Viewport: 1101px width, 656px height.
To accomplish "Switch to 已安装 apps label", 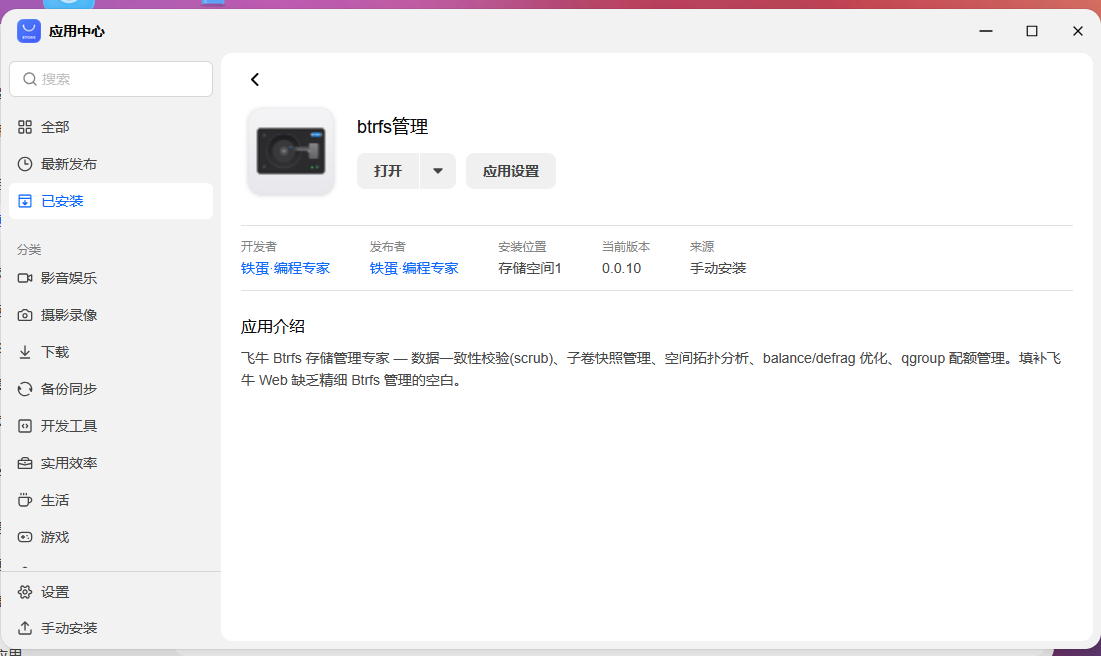I will point(62,201).
